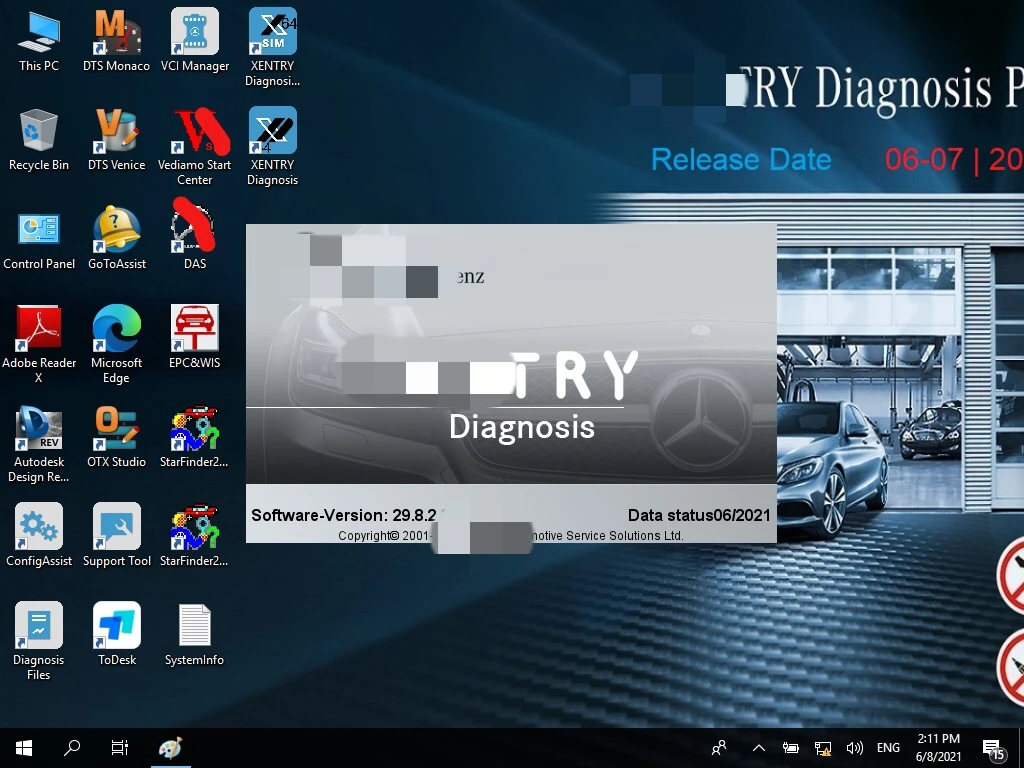Launch VCI Manager from the desktop
Screen dimensions: 1024x768
click(x=194, y=35)
